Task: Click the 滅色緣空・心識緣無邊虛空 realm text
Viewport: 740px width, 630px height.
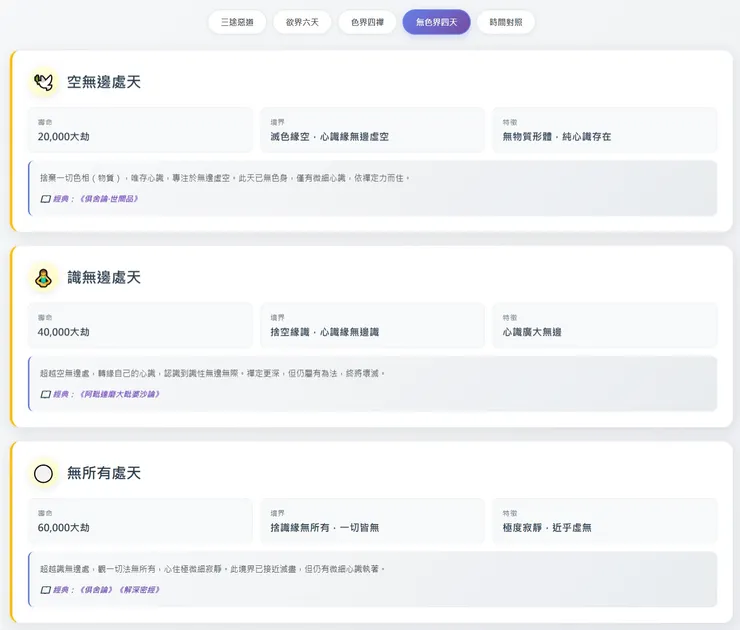Action: tap(329, 137)
